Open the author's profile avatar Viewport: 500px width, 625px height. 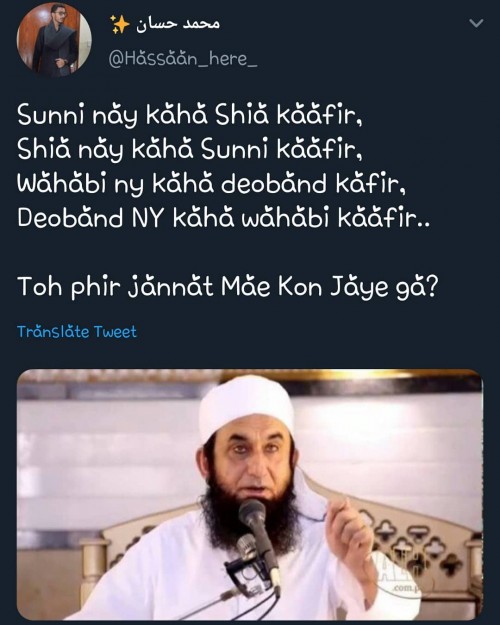(x=54, y=39)
